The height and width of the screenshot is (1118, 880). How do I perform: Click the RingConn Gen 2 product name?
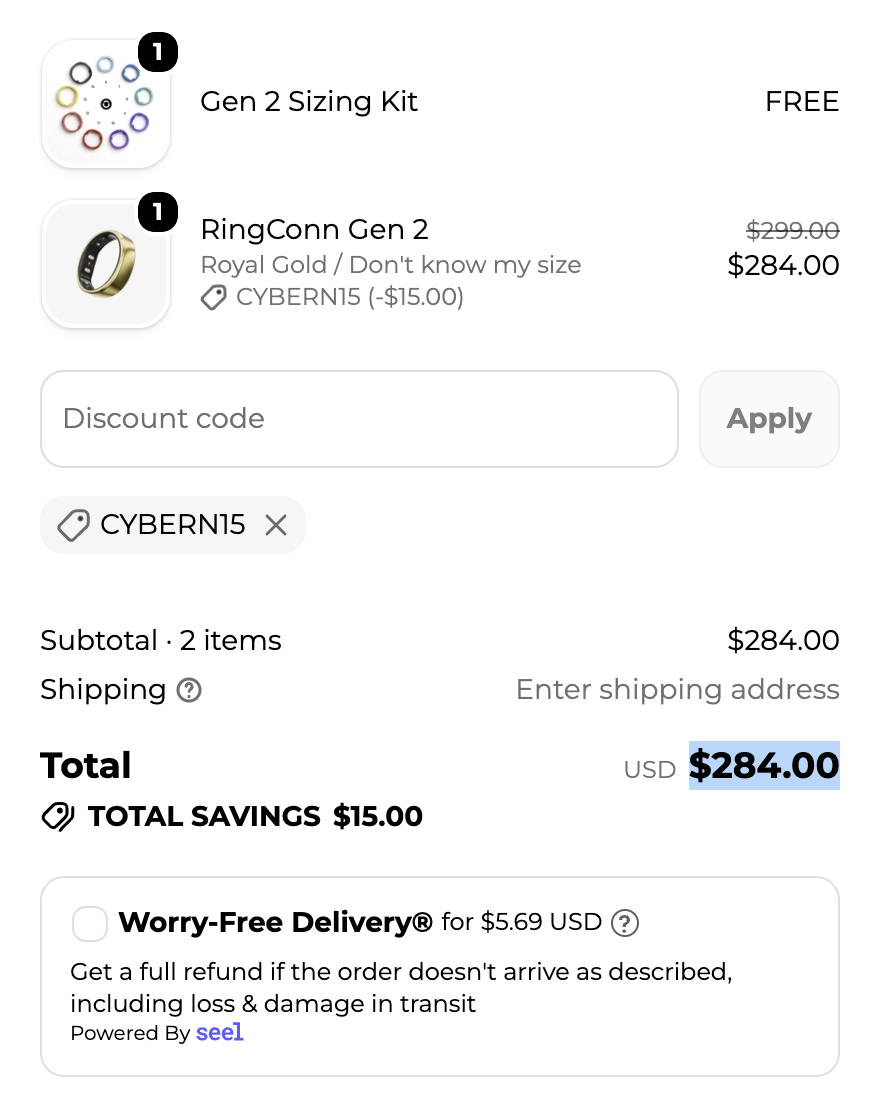point(314,230)
